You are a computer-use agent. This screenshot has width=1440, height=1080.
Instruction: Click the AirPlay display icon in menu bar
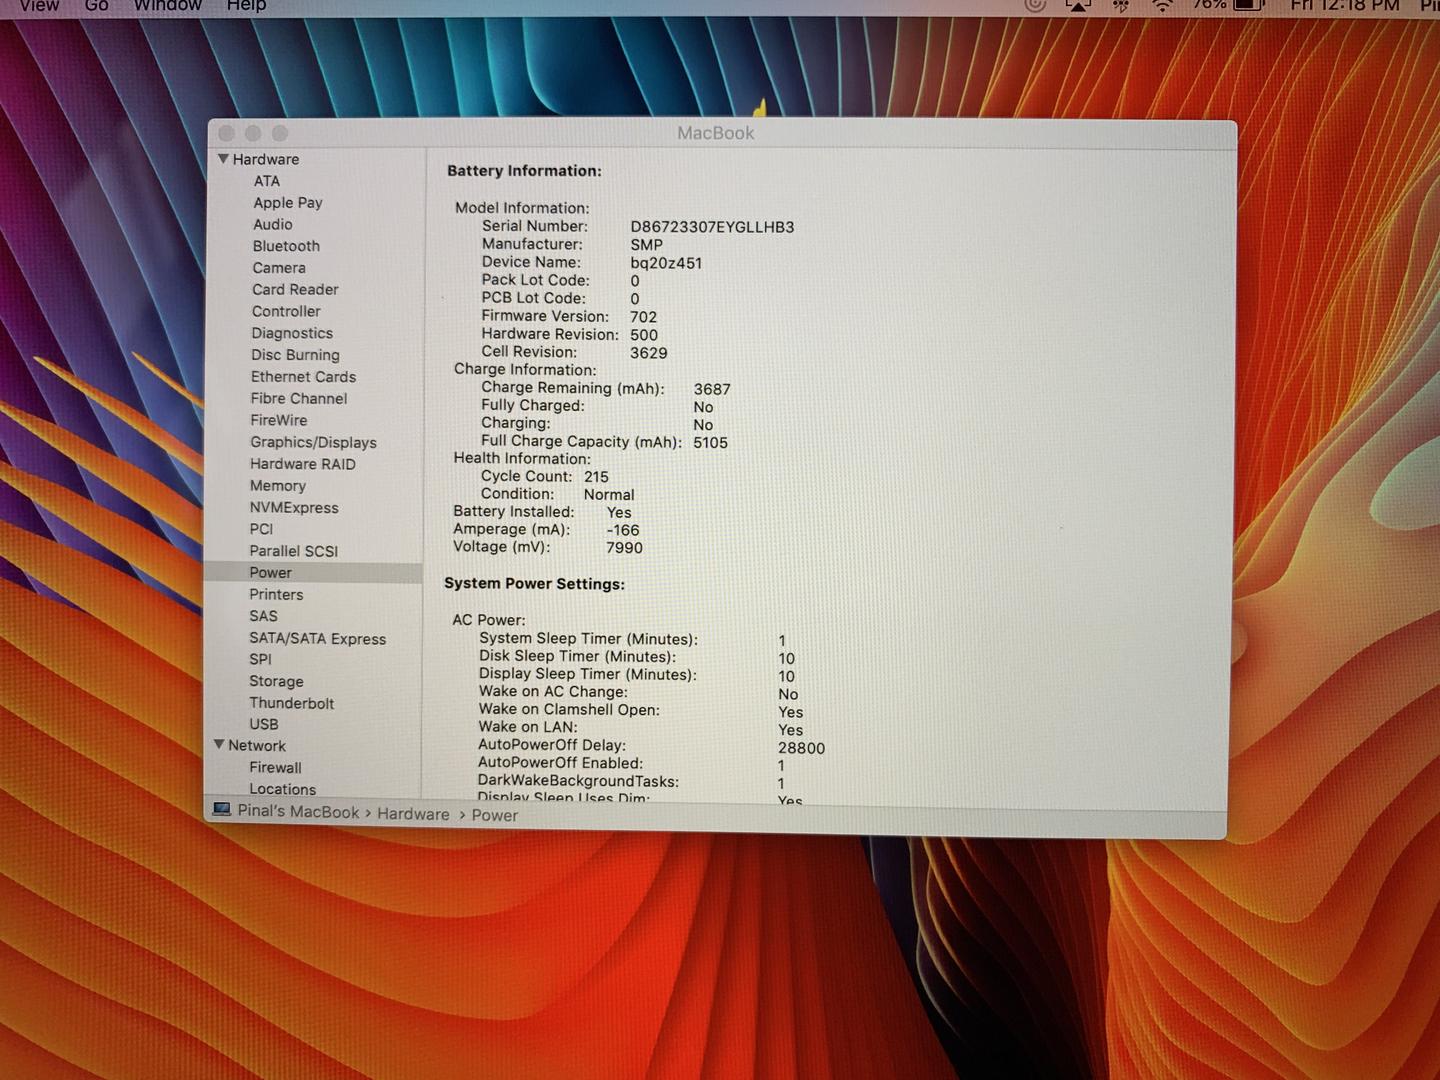tap(1078, 5)
